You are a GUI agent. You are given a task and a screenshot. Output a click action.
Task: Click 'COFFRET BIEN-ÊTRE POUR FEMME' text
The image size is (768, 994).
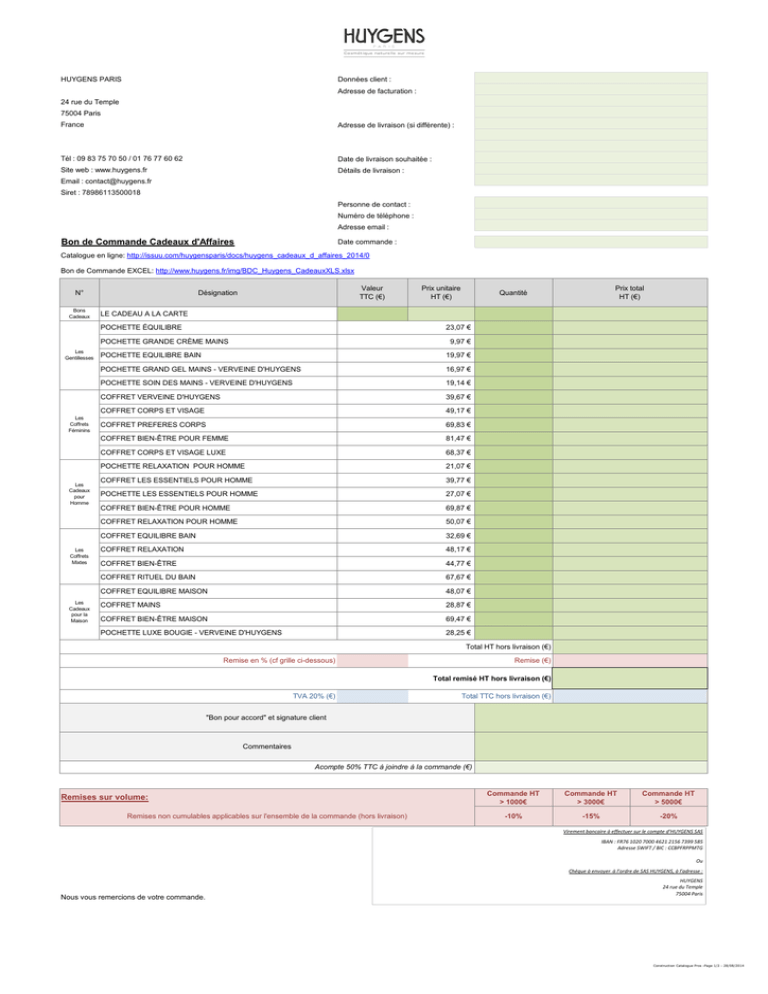tap(164, 438)
